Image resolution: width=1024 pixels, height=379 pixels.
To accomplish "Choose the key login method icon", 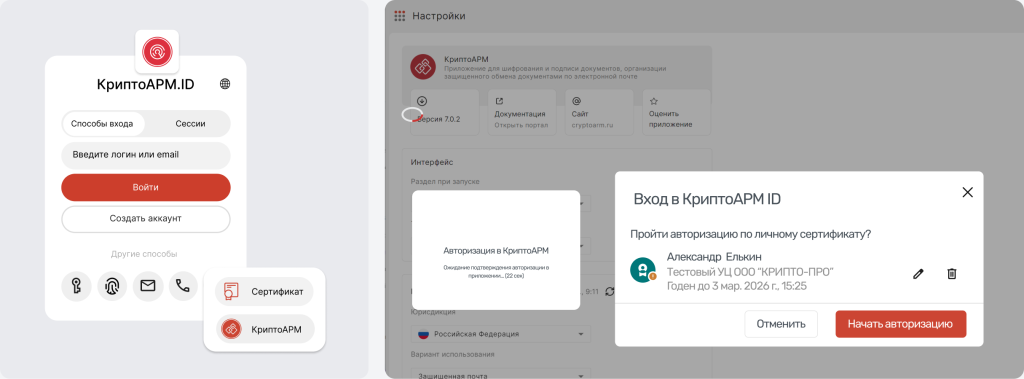I will pyautogui.click(x=76, y=286).
